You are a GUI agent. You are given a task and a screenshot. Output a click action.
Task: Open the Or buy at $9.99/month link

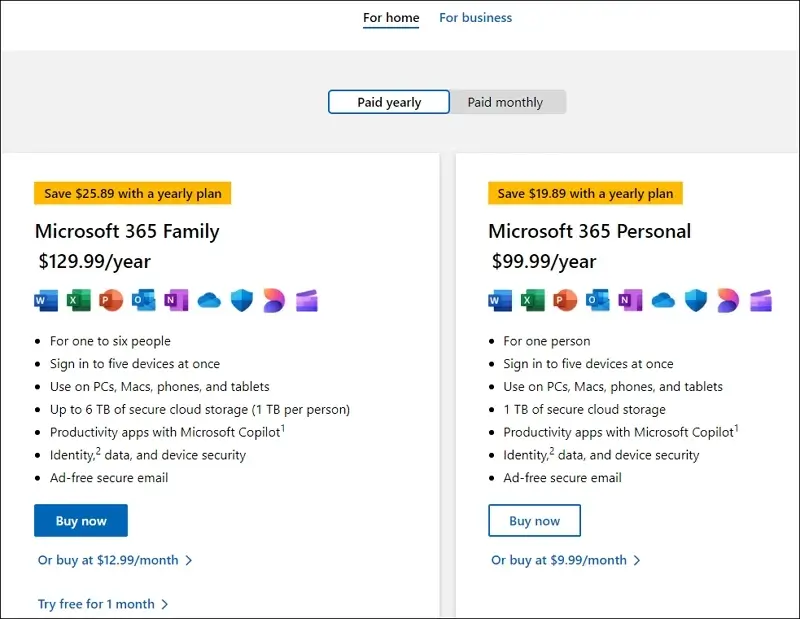[x=565, y=560]
